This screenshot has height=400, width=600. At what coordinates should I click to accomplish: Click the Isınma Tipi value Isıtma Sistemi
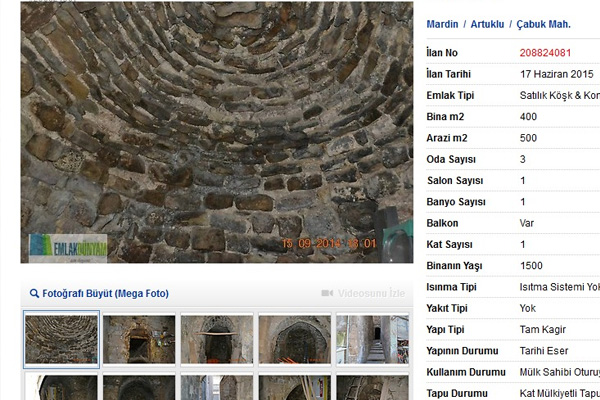[552, 287]
